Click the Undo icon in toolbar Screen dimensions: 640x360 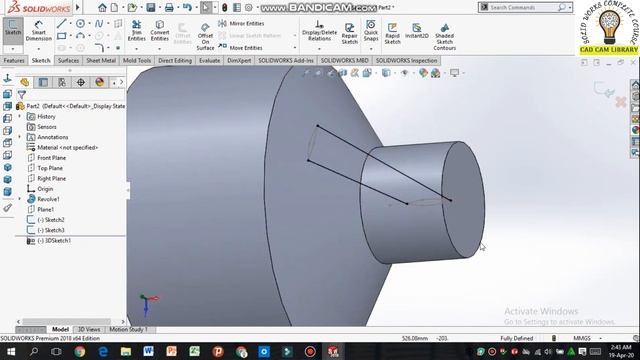[187, 7]
